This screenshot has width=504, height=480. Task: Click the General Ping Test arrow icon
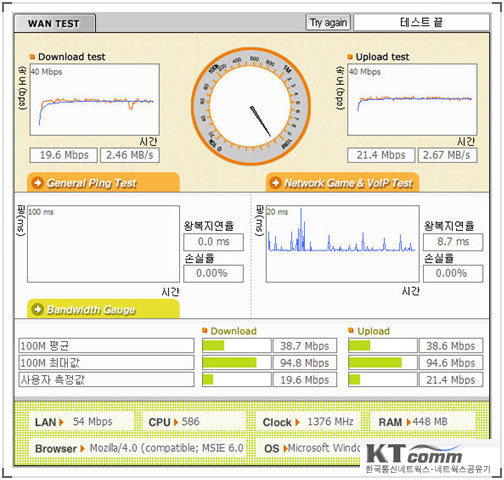click(37, 183)
